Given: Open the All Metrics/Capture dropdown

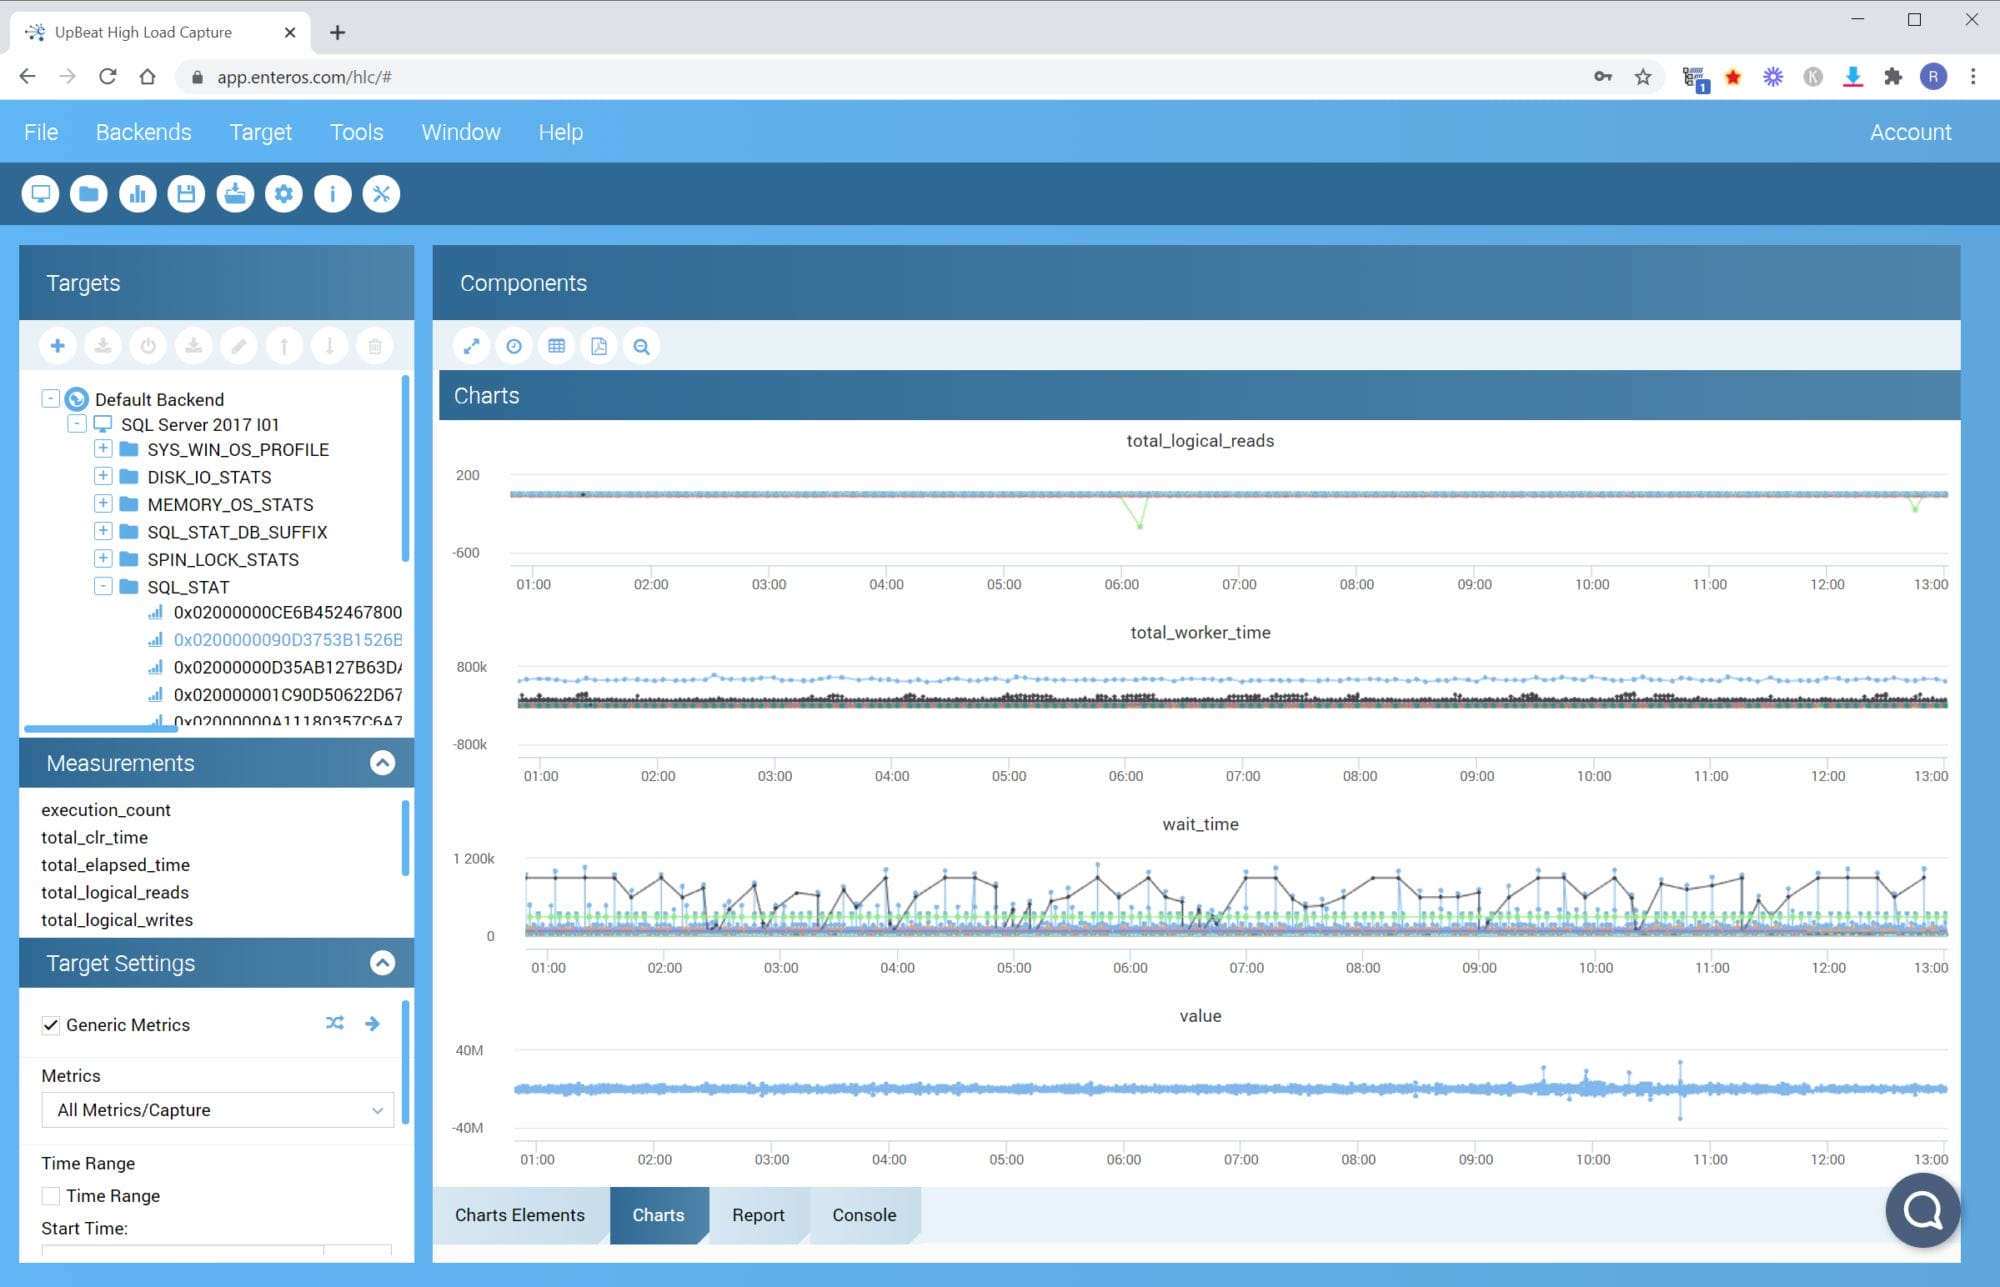Looking at the screenshot, I should pos(218,1110).
